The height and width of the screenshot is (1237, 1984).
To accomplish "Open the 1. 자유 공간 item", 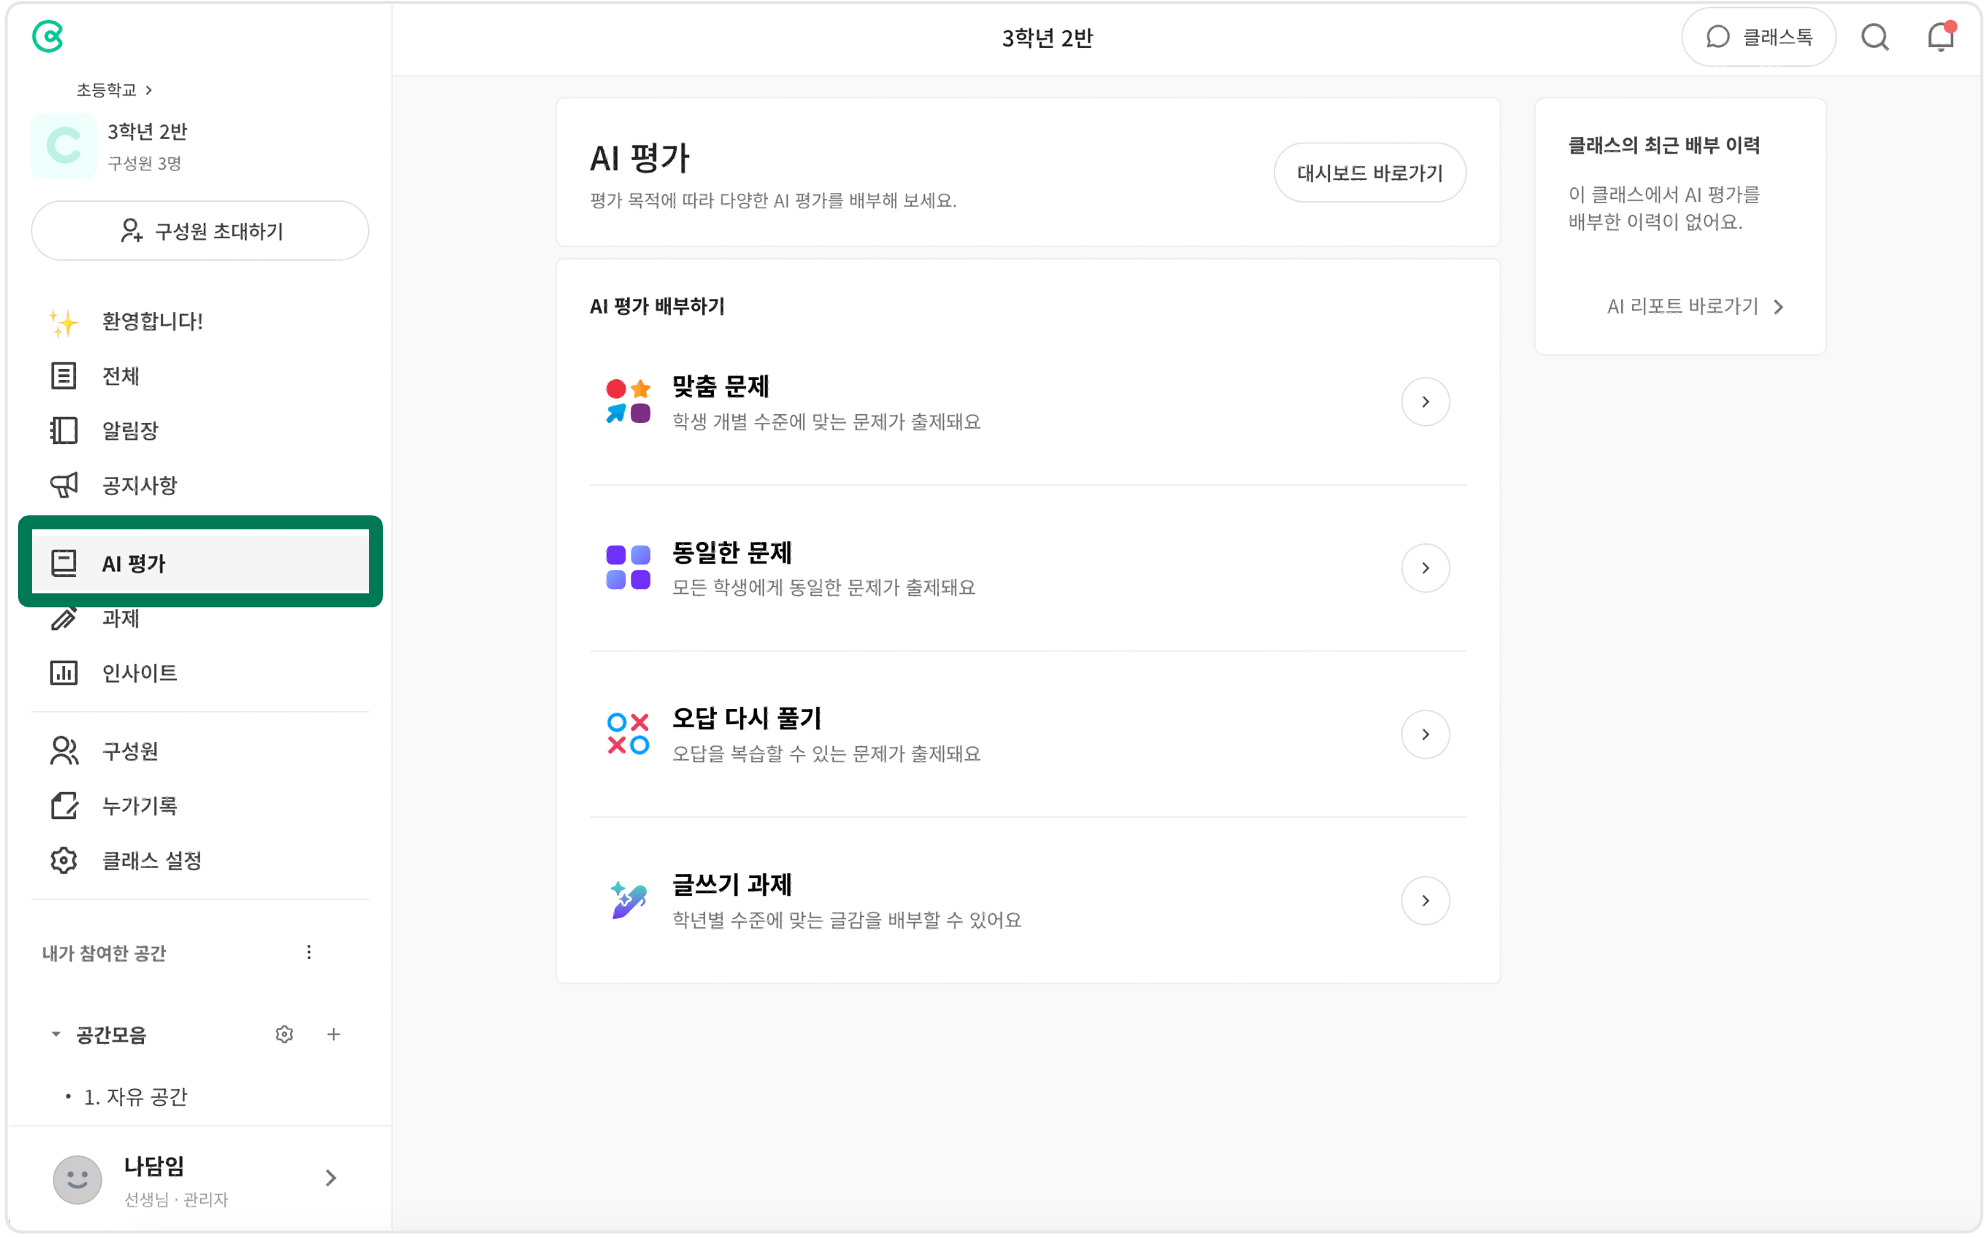I will [136, 1097].
